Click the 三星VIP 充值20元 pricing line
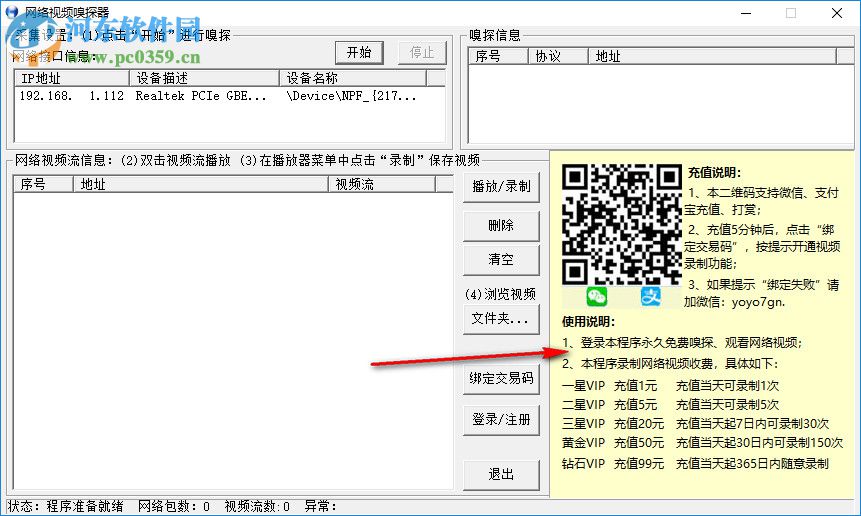Screen dimensions: 861x516 pyautogui.click(x=695, y=424)
